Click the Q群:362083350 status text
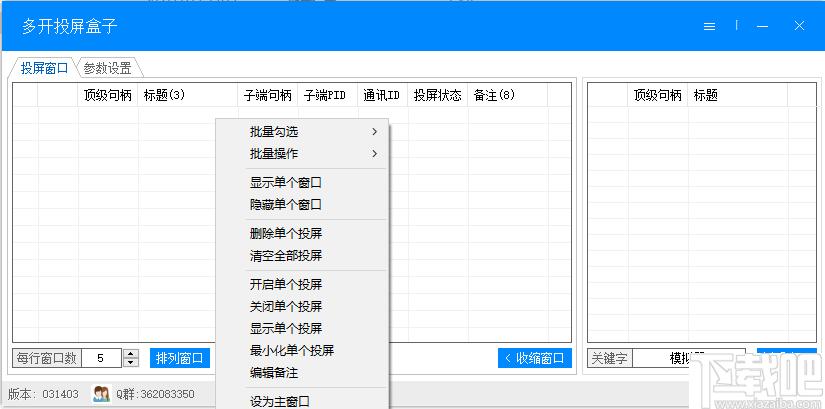The image size is (825, 409). tap(155, 394)
